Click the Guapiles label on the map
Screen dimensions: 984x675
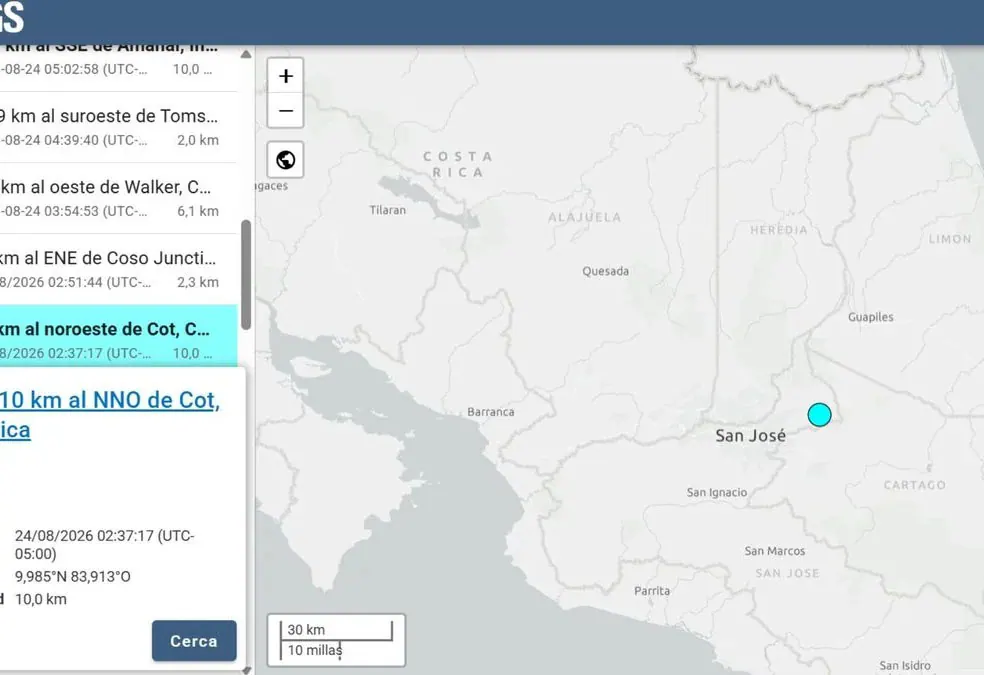click(x=870, y=317)
